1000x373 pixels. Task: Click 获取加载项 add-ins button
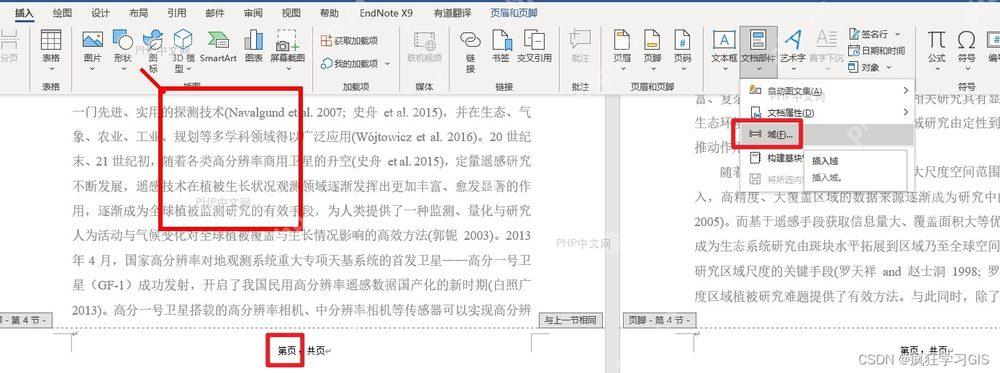349,40
